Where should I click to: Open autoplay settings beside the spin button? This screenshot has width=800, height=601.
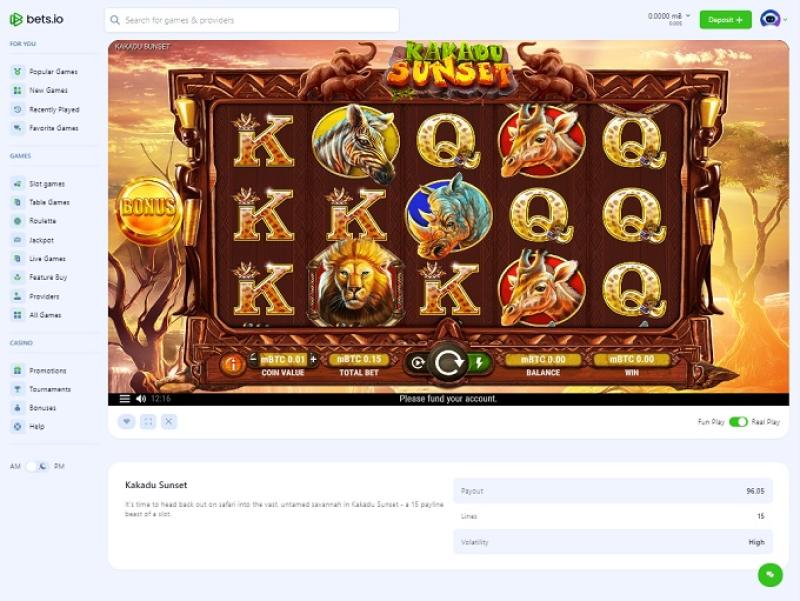[x=417, y=363]
